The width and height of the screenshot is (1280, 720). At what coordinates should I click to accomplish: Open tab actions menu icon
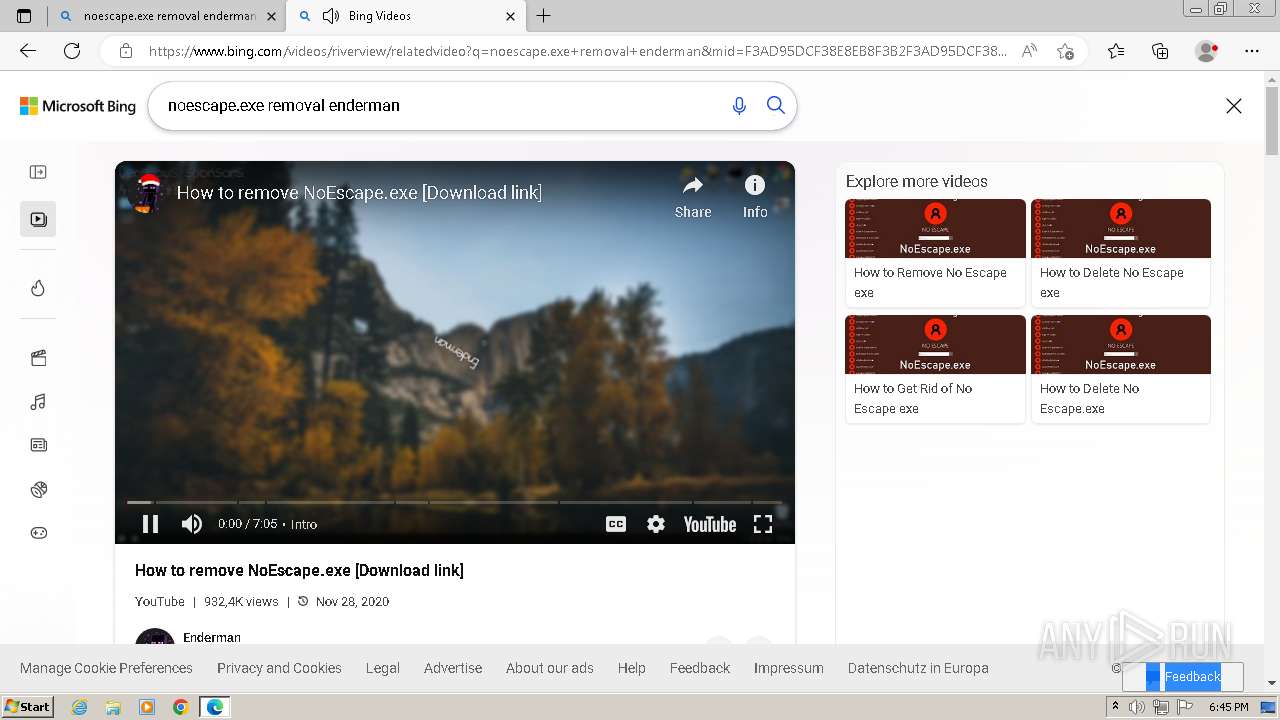[x=24, y=16]
